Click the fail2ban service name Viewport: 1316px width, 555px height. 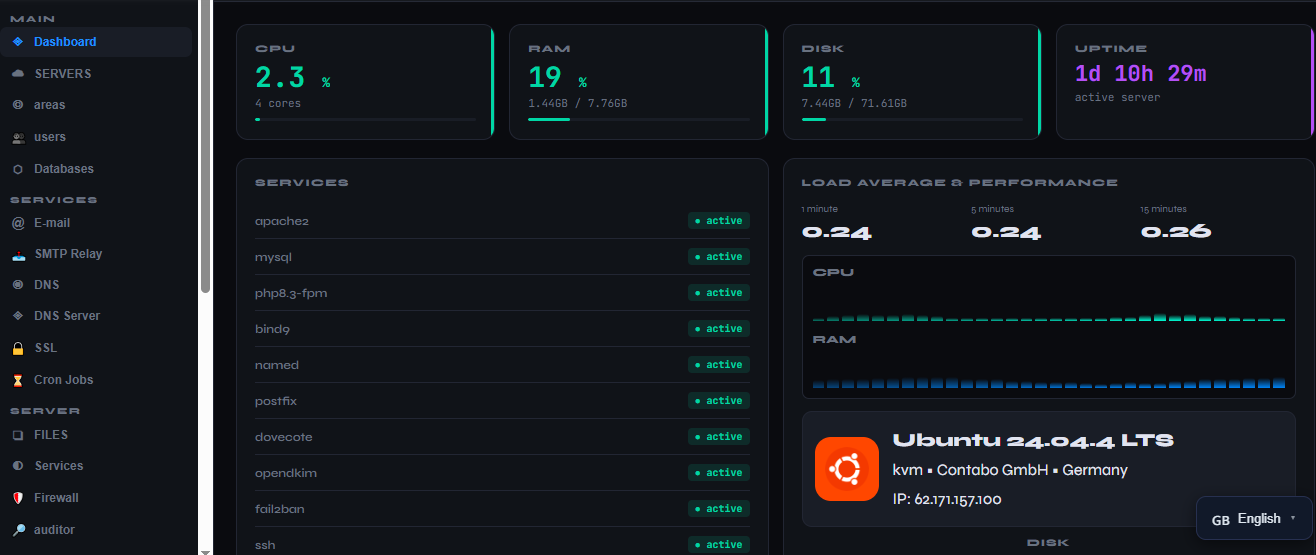pos(280,509)
